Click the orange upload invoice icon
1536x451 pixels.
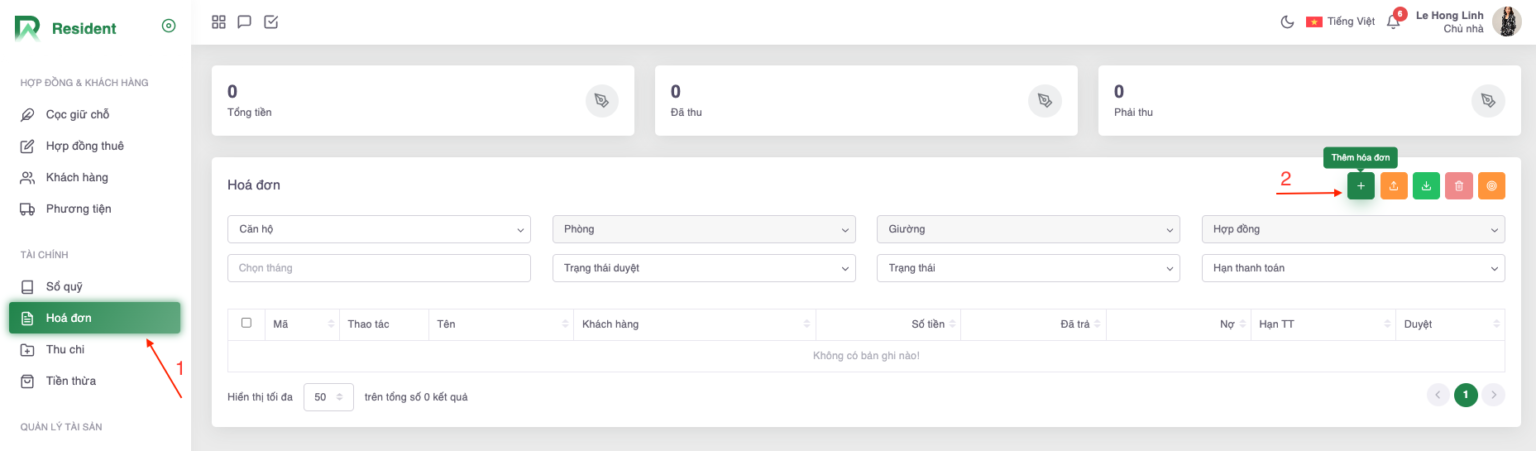1393,186
